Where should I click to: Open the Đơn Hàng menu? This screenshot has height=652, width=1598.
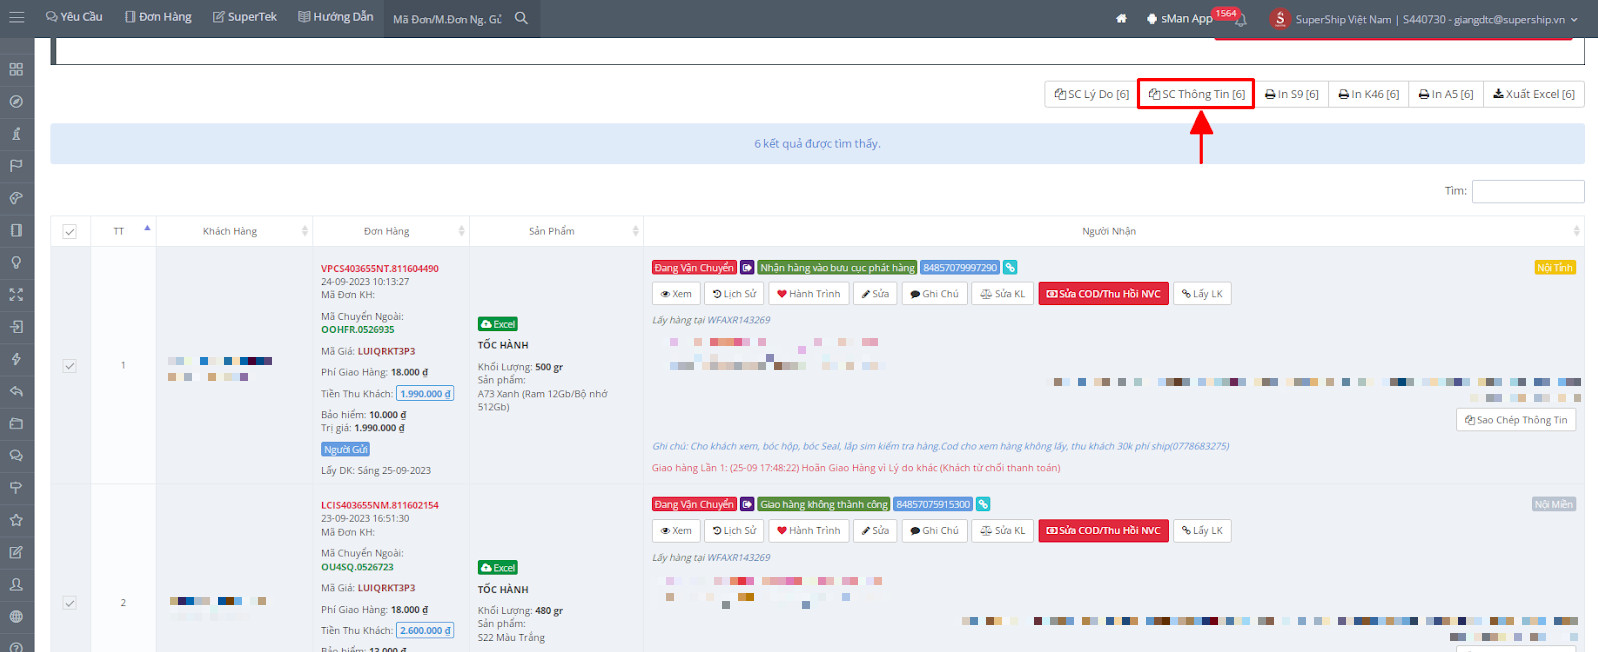click(x=158, y=17)
